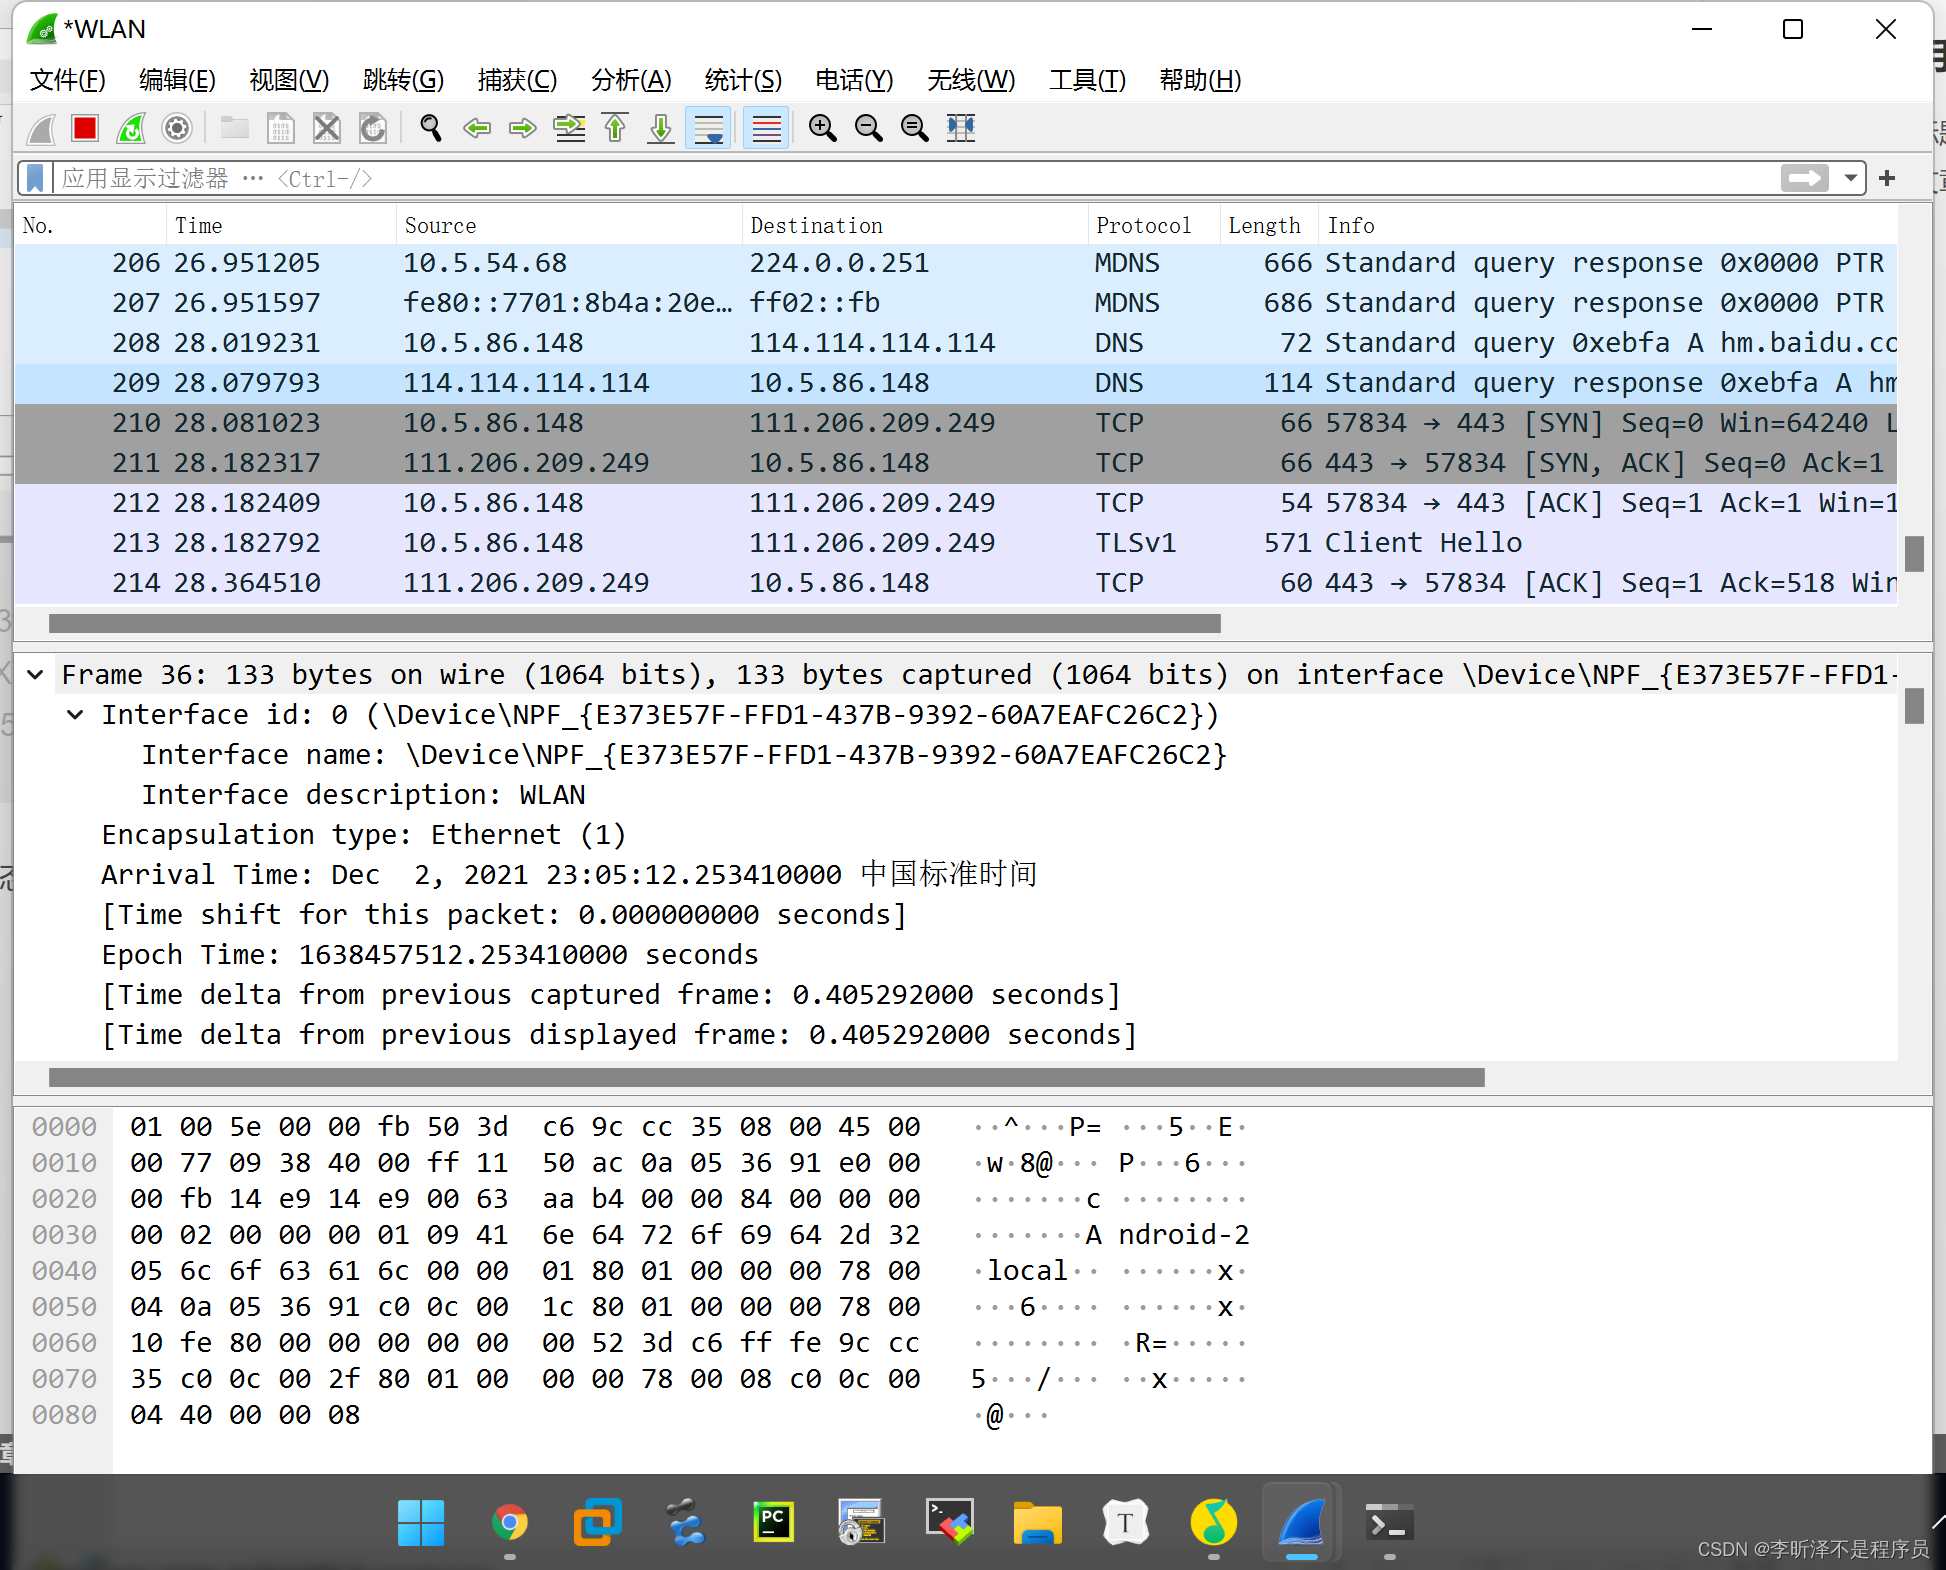
Task: Zoom in the main window text
Action: pyautogui.click(x=822, y=128)
